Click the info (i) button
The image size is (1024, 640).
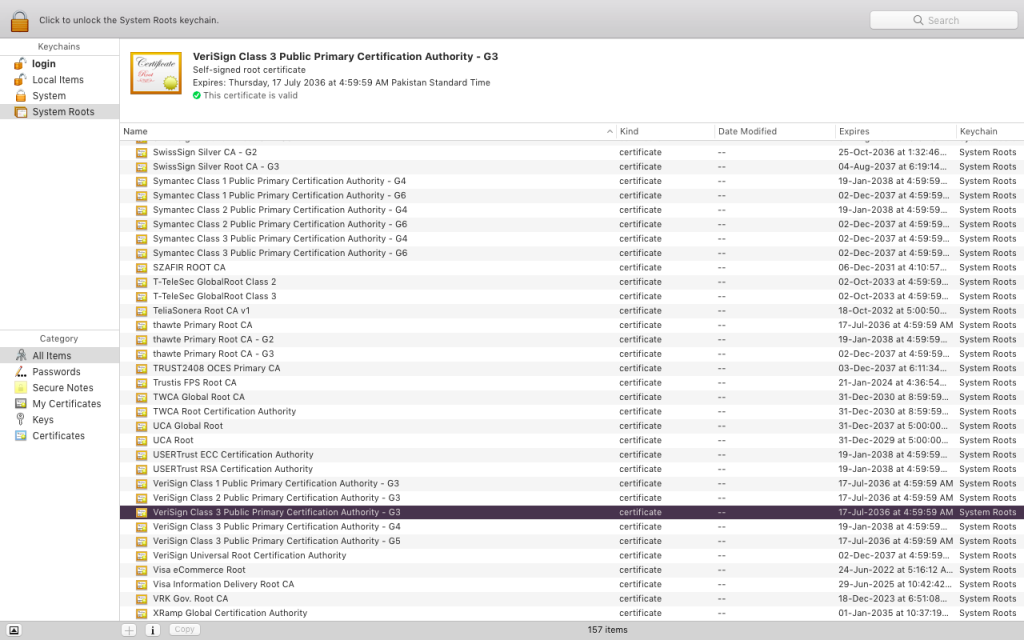click(152, 630)
